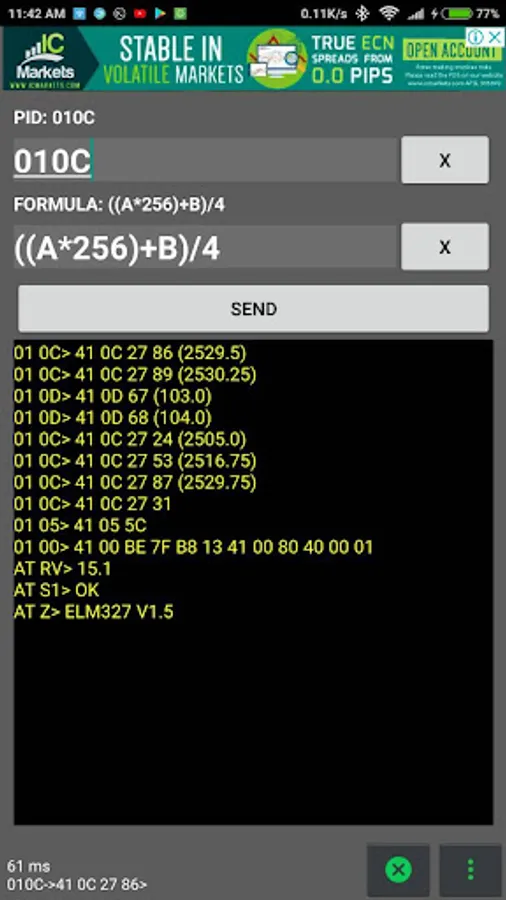Click the SEND button
Viewport: 506px width, 900px height.
pyautogui.click(x=254, y=309)
